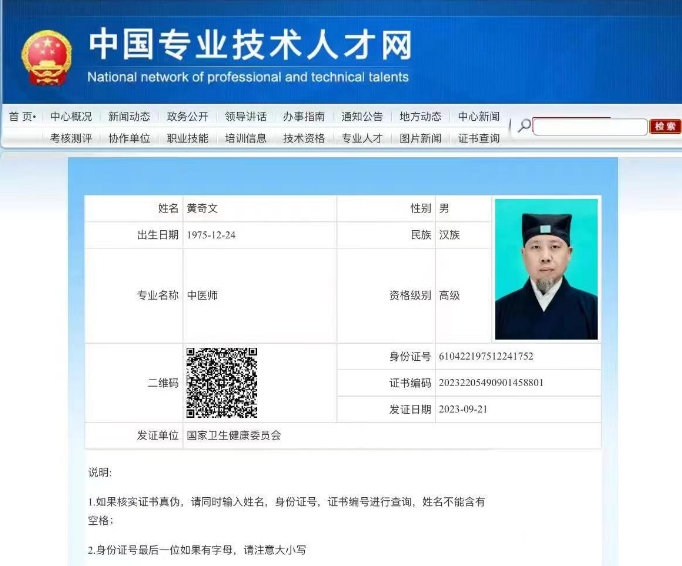
Task: Go to 职业技能 page
Action: 187,138
